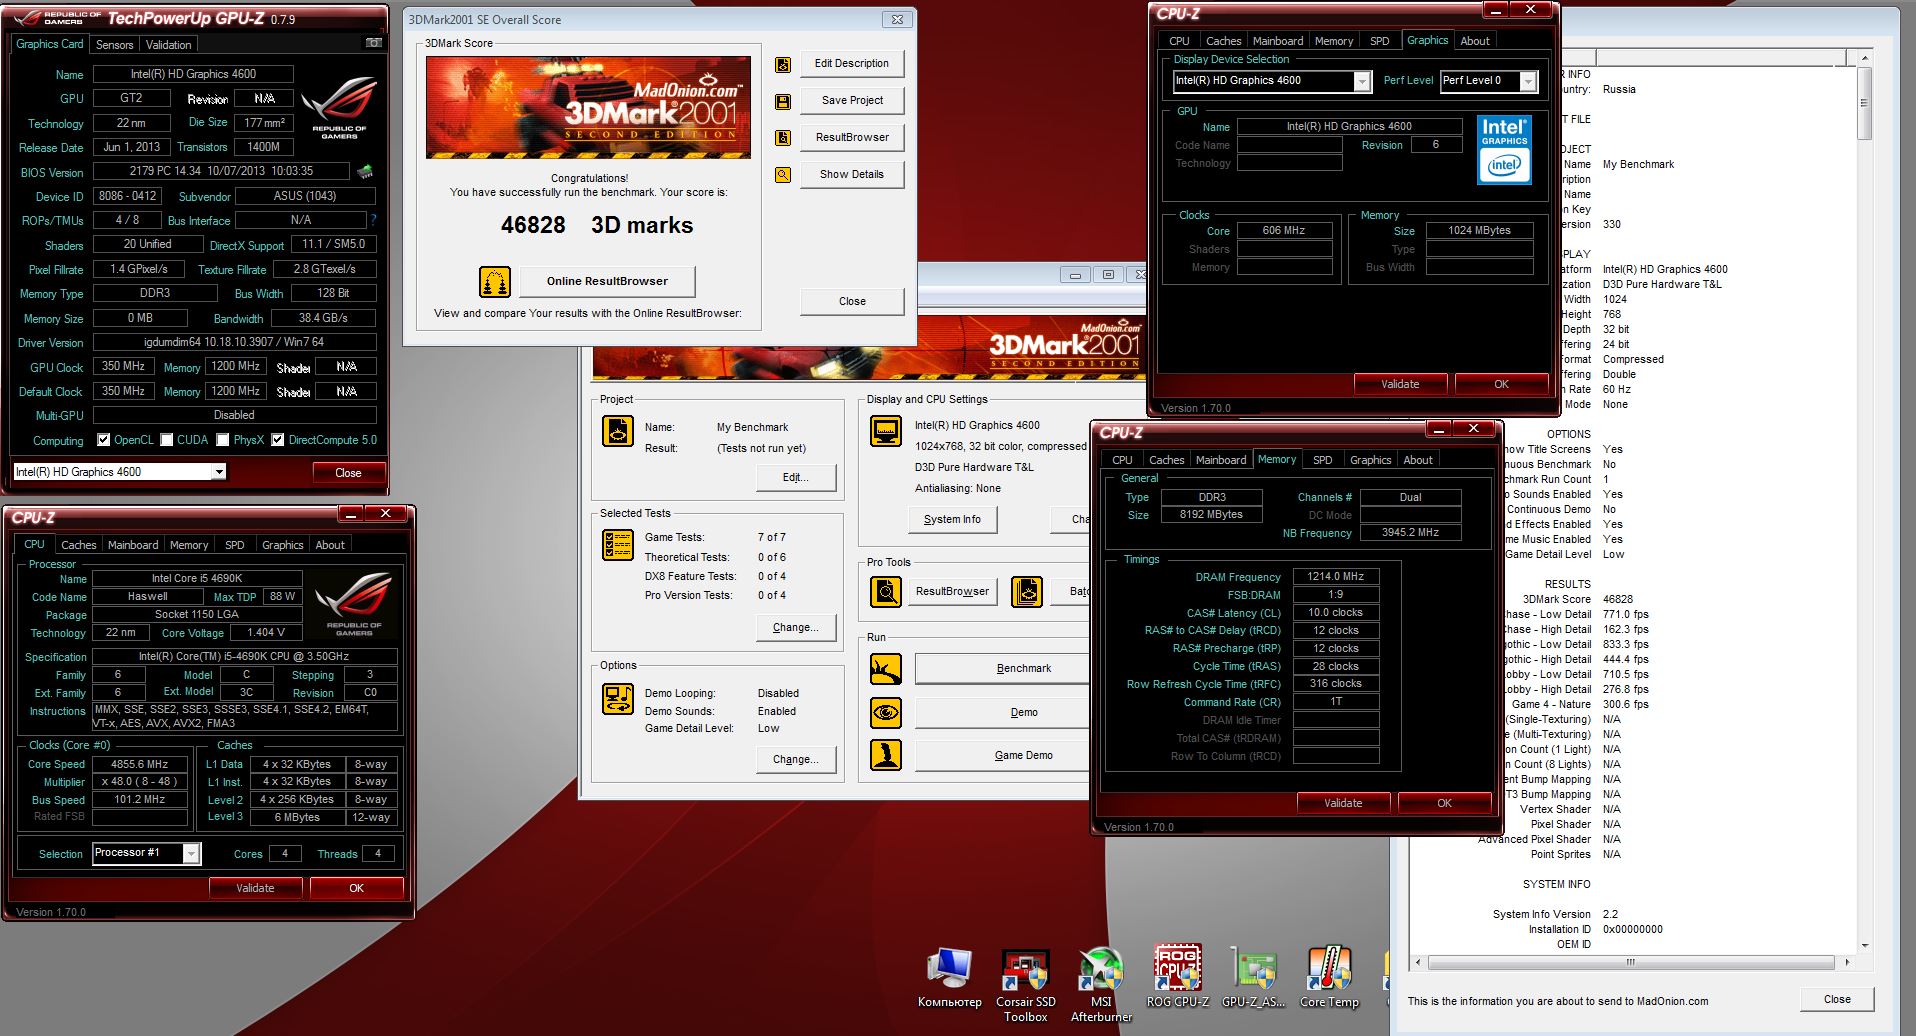Click the Close button in GPU-Z
The width and height of the screenshot is (1916, 1036).
click(348, 473)
